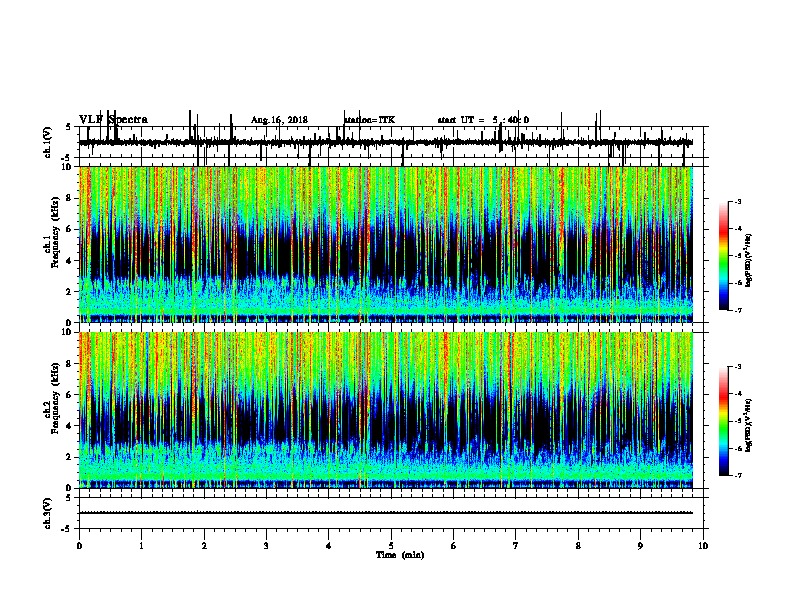
Task: Click time axis tick label "9"
Action: pyautogui.click(x=640, y=546)
